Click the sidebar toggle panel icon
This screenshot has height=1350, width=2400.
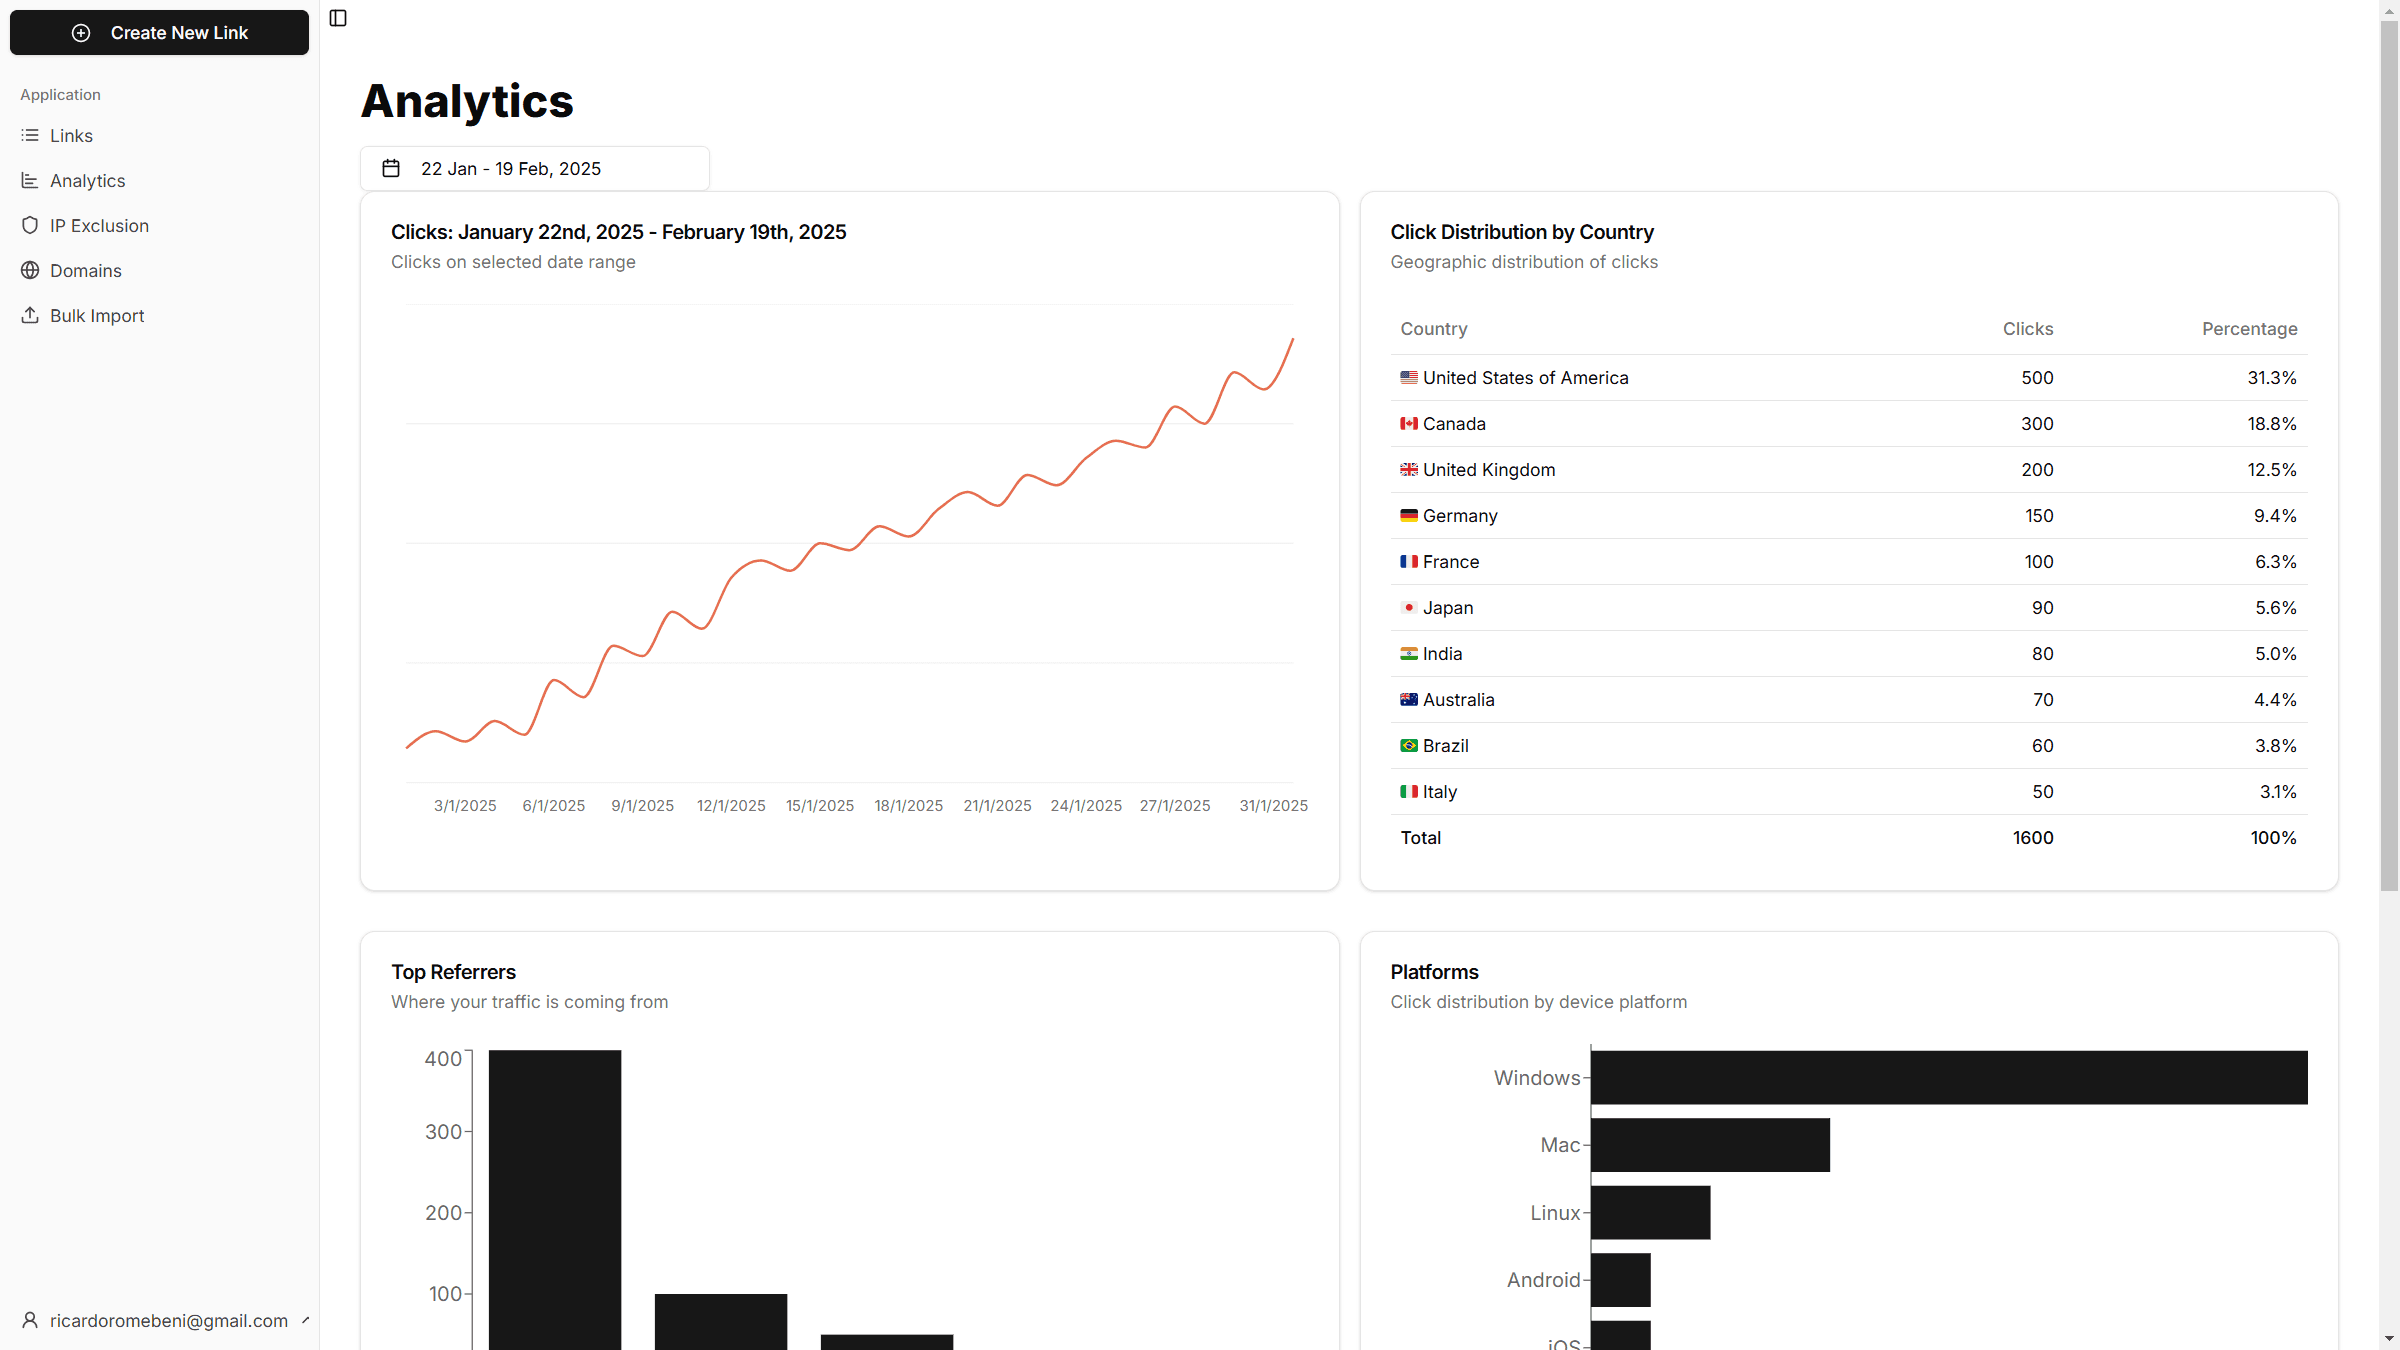tap(338, 18)
